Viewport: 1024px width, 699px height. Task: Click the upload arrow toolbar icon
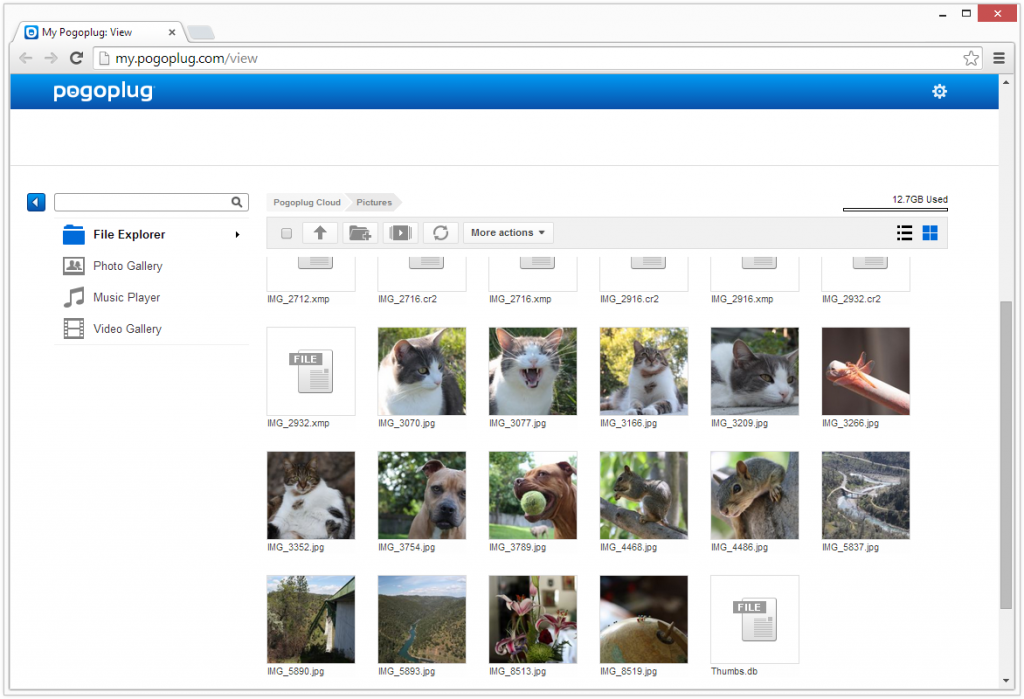[320, 233]
